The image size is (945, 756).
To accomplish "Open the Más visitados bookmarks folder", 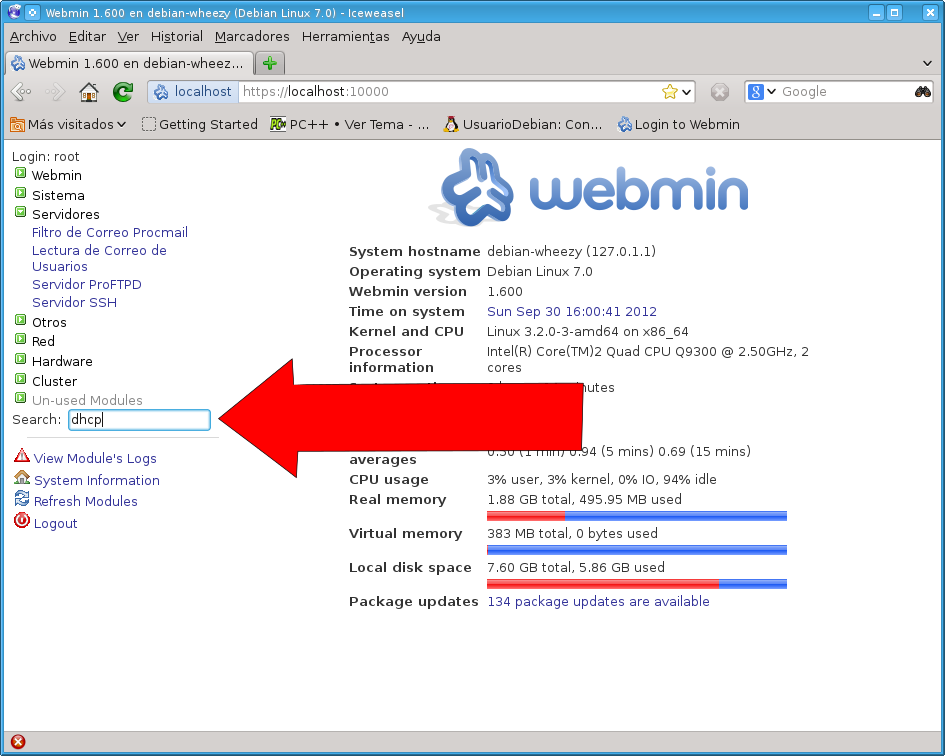I will (68, 124).
